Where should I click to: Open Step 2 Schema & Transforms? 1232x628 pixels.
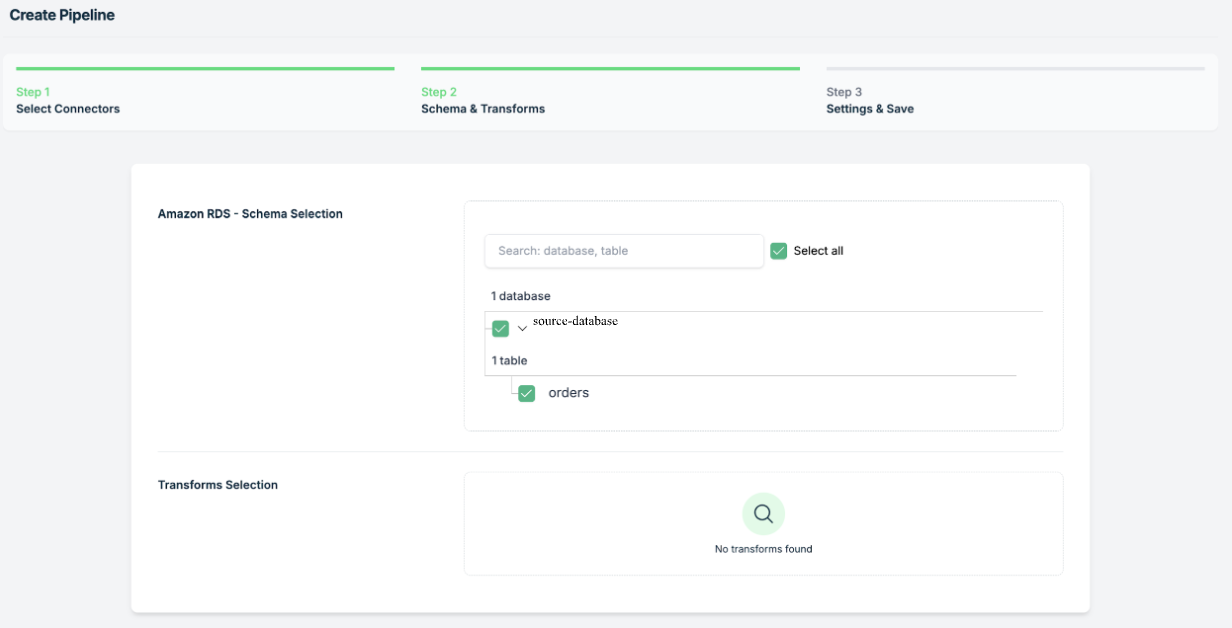click(x=610, y=93)
